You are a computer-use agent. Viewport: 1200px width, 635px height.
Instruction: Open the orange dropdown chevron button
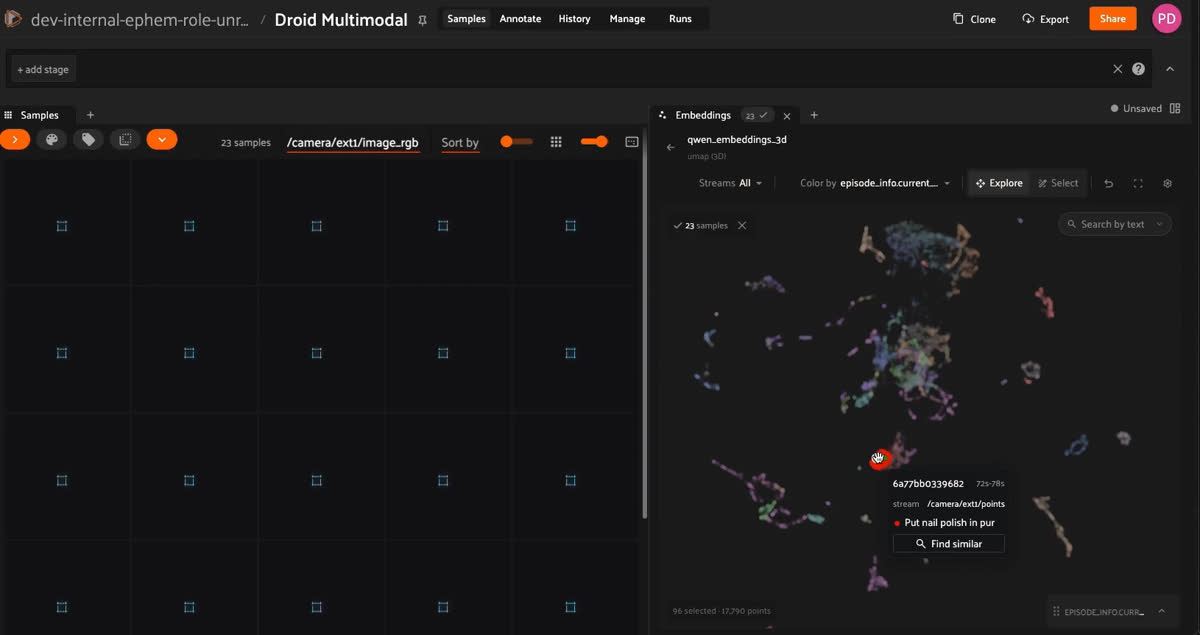[162, 140]
